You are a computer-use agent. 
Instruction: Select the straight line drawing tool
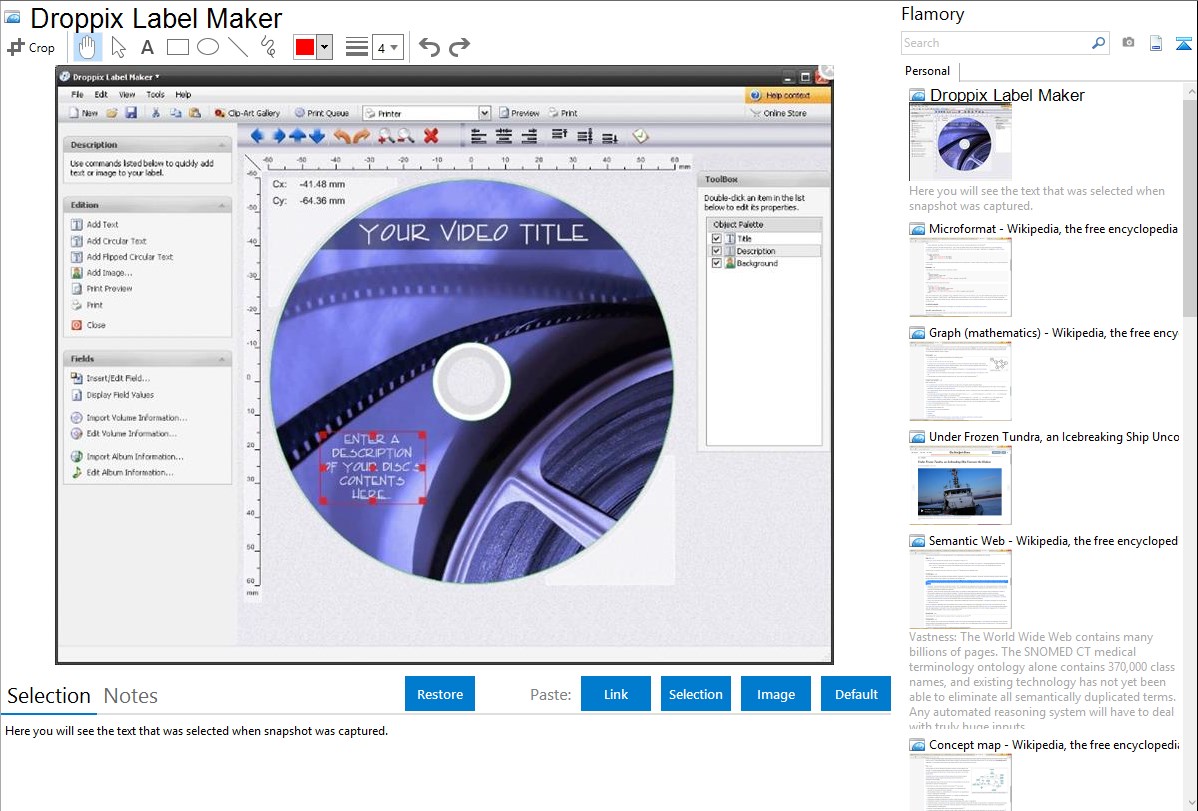[x=238, y=47]
